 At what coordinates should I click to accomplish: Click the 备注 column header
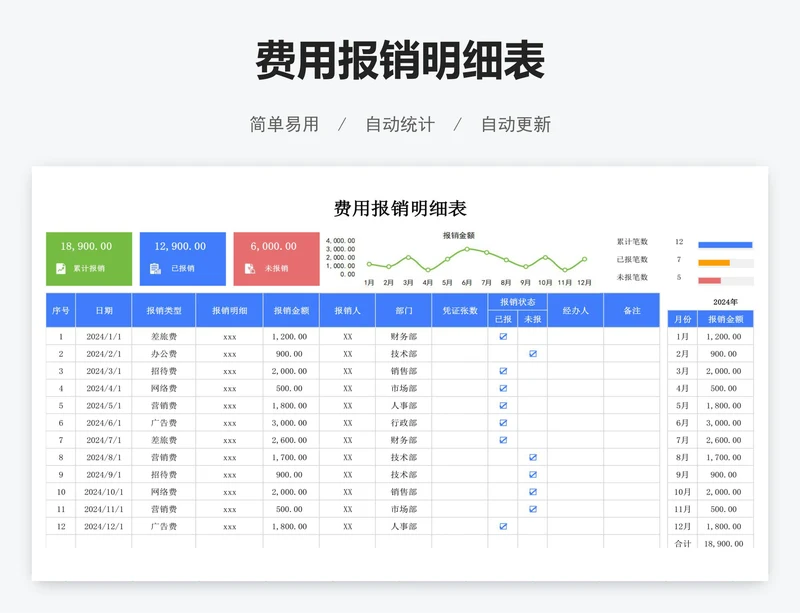pyautogui.click(x=632, y=310)
